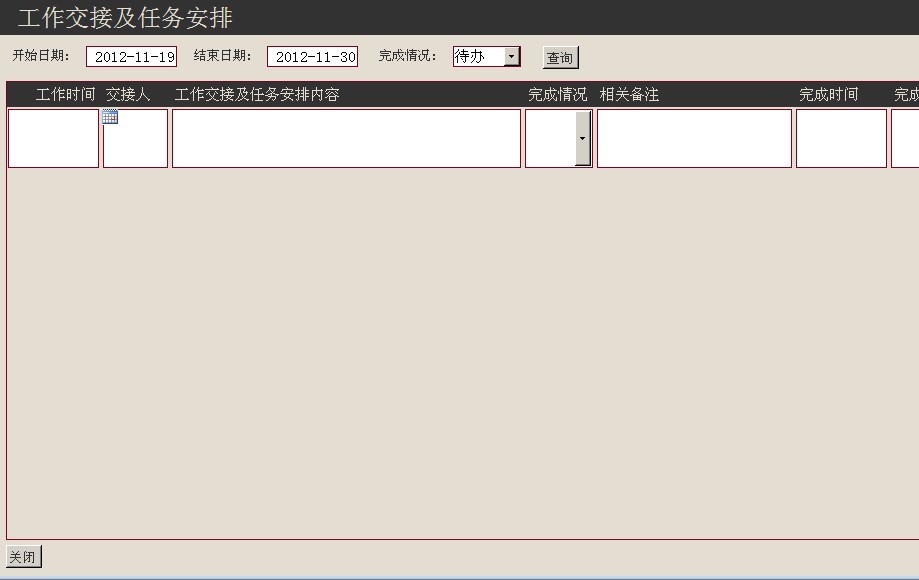Click the 开始日期 date field
The image size is (919, 580).
131,57
